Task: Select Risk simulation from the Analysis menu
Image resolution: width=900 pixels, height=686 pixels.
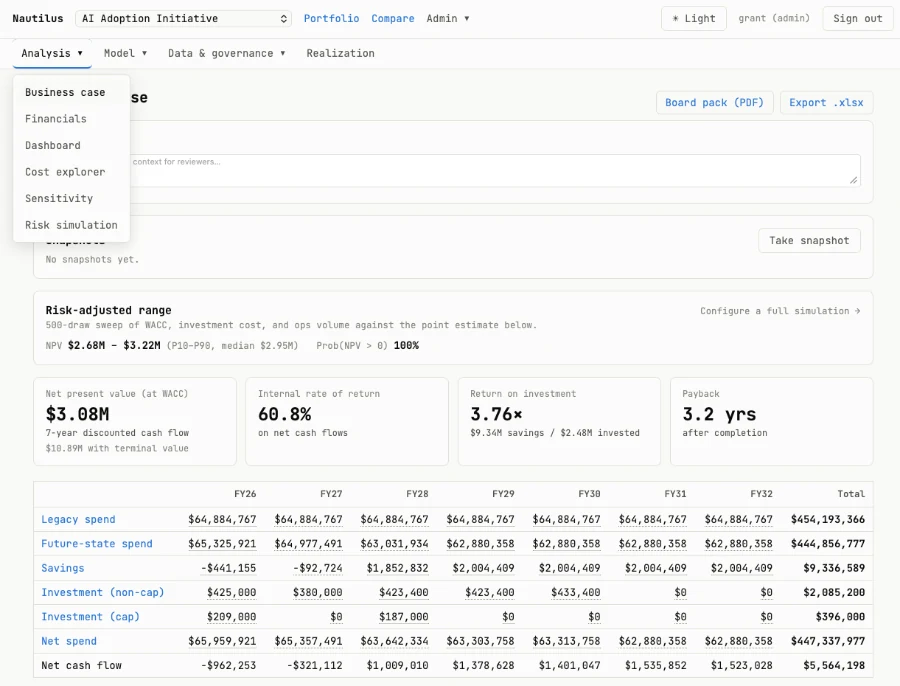Action: point(71,225)
